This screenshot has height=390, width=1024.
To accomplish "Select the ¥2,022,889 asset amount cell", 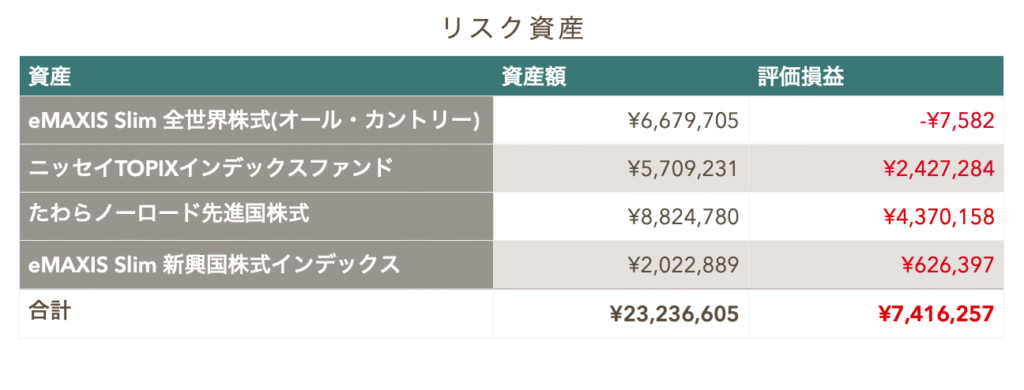I will coord(621,265).
